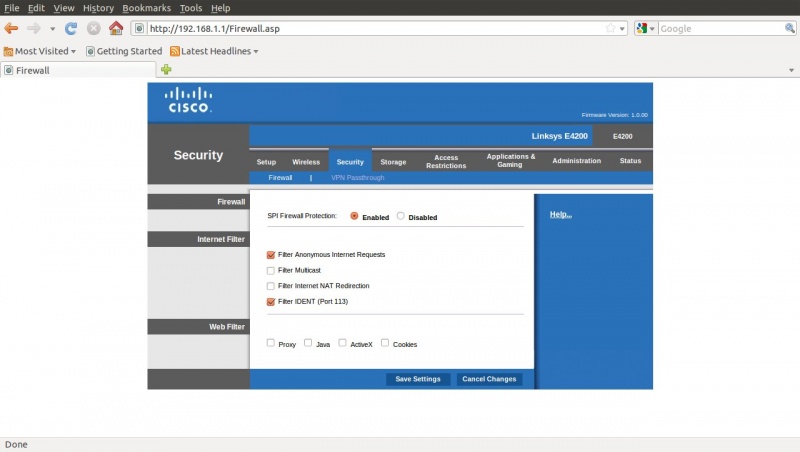800x452 pixels.
Task: Click the Home icon in toolbar
Action: 116,29
